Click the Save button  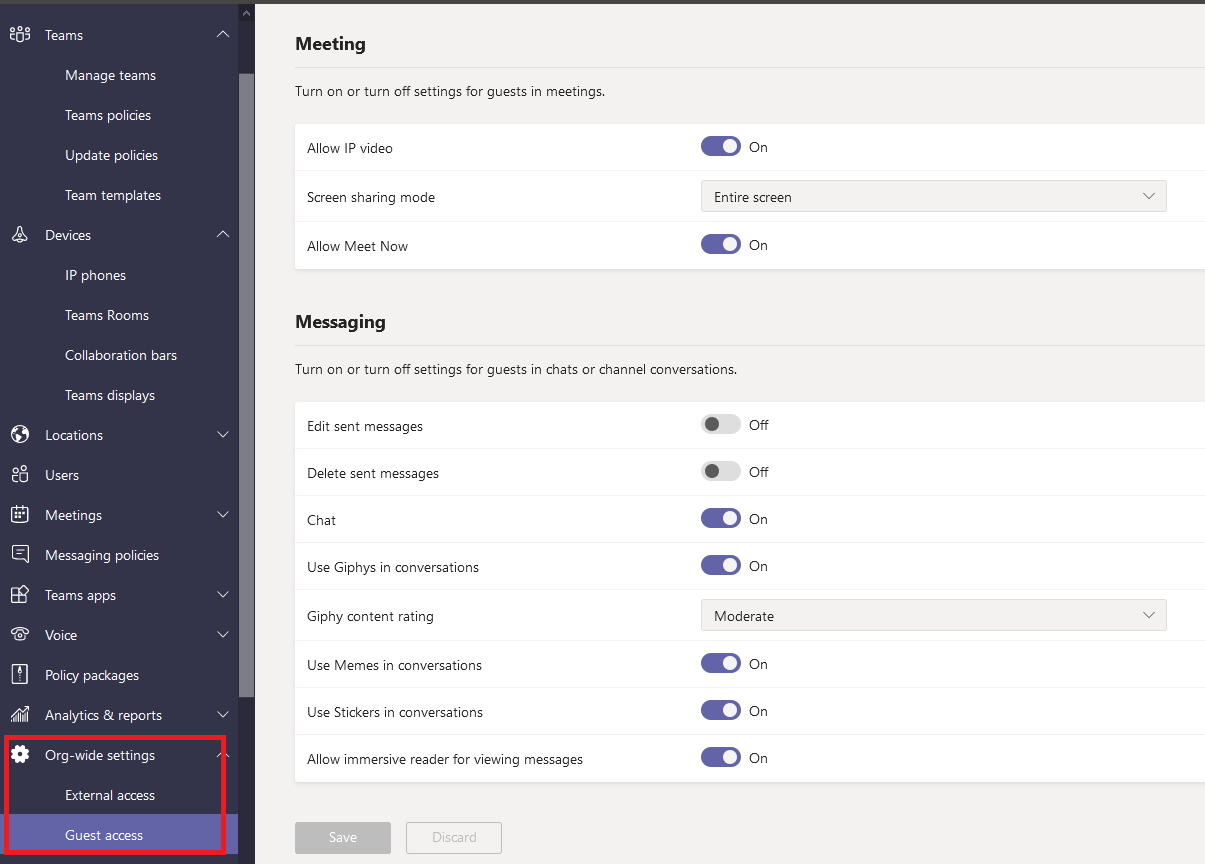[343, 838]
